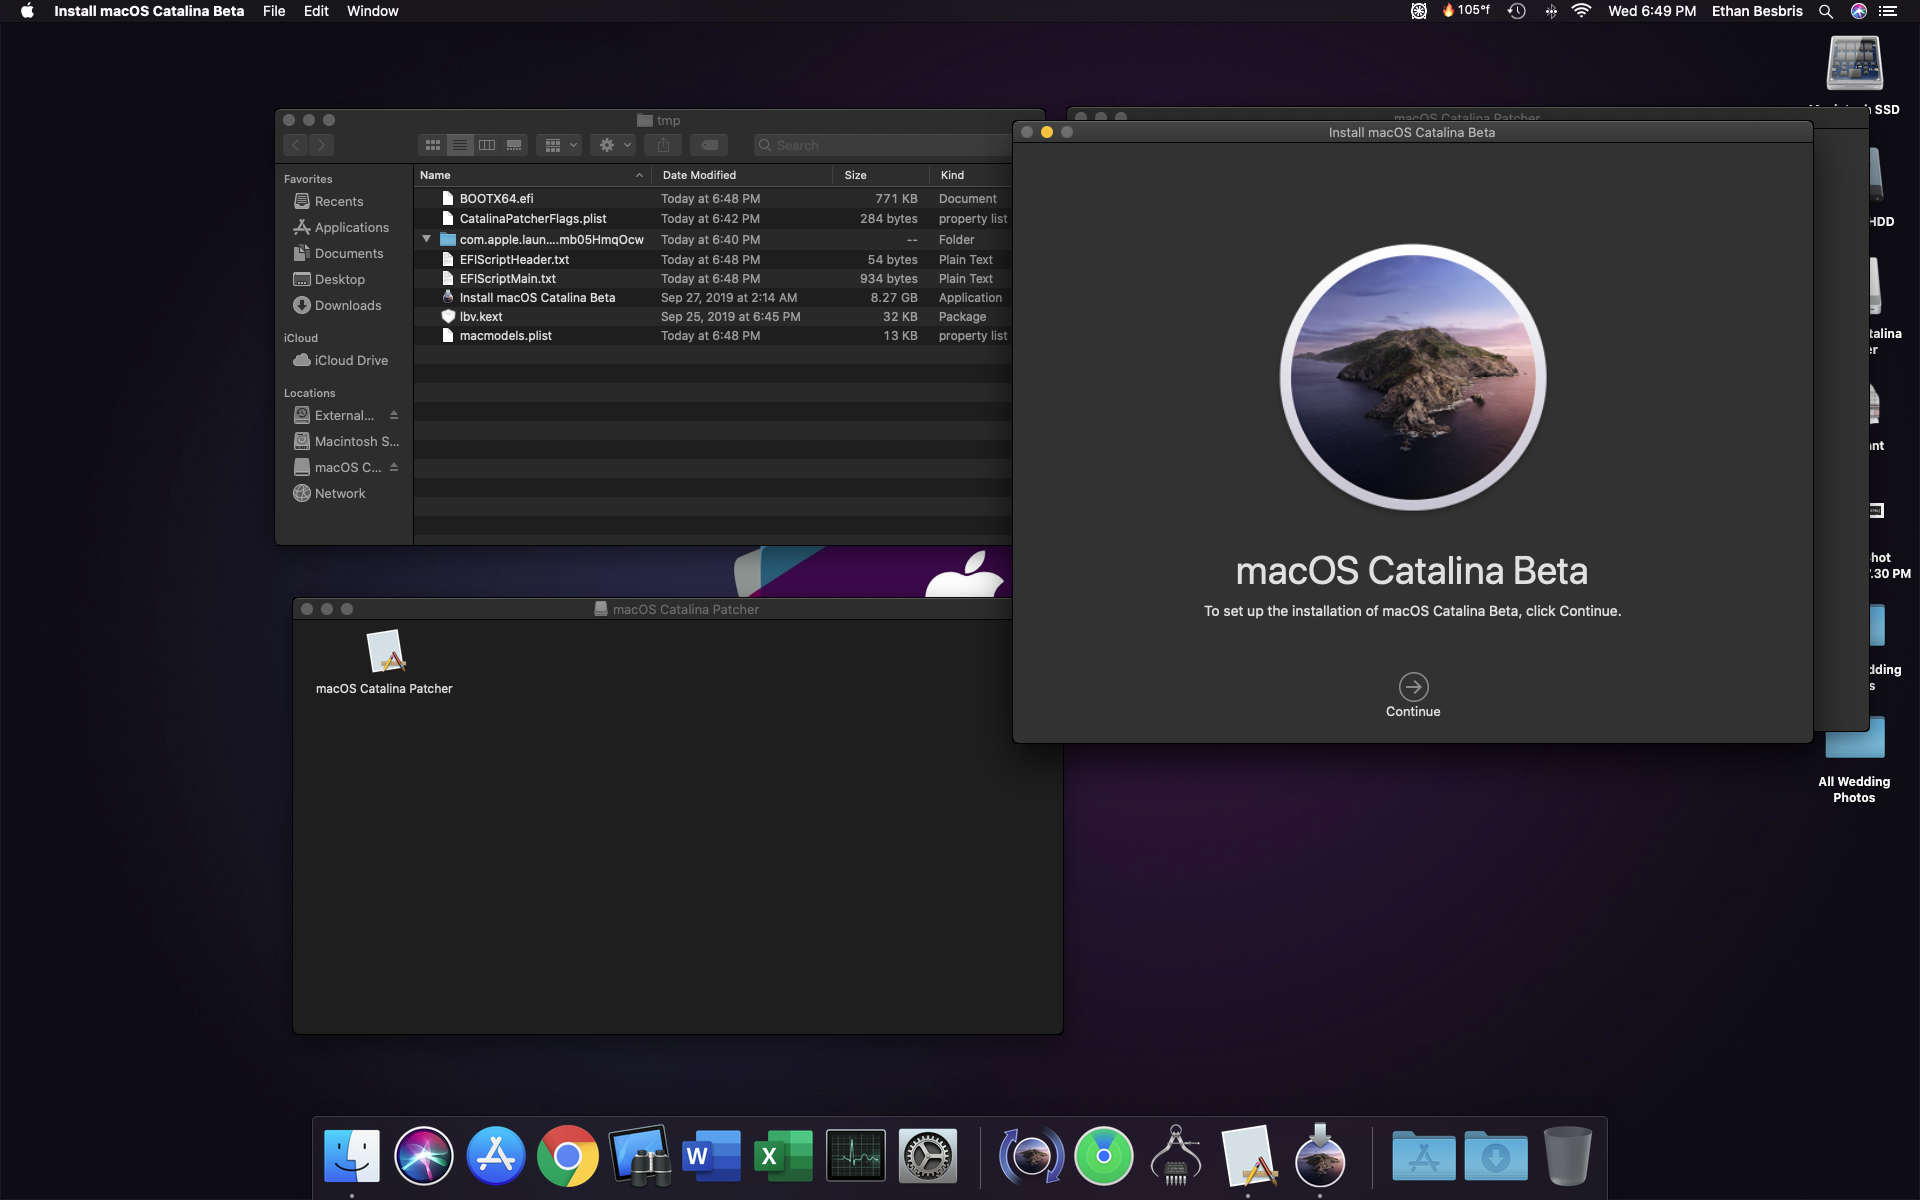Open the Edit menu
Screen dimensions: 1920x1200
(316, 11)
